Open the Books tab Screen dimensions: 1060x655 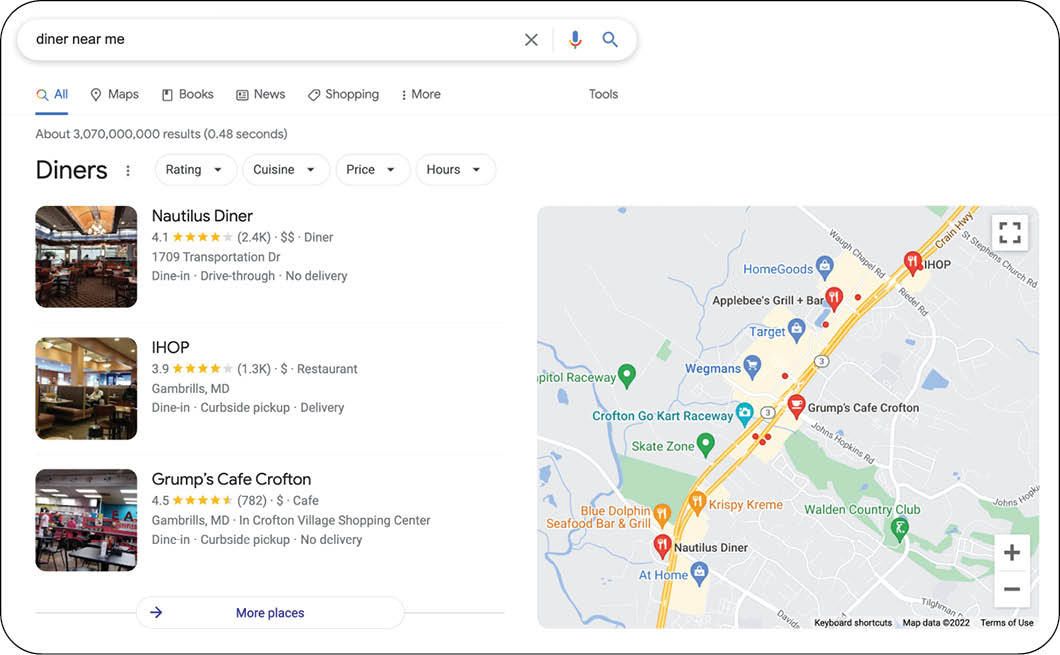click(187, 95)
